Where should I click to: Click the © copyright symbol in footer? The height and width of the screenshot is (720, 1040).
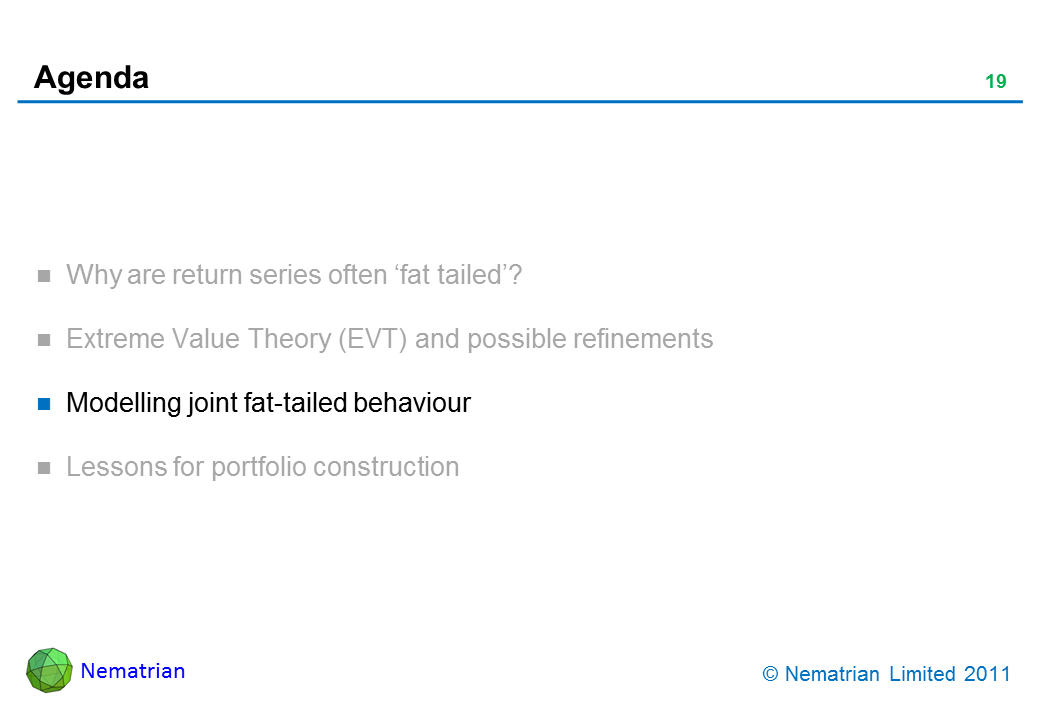(x=770, y=675)
